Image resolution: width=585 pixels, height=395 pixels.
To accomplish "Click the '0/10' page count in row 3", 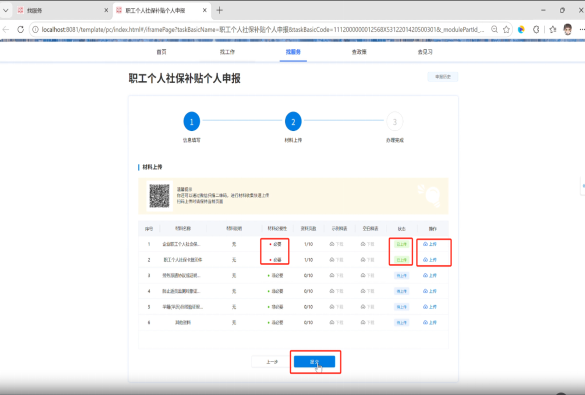I will (309, 276).
